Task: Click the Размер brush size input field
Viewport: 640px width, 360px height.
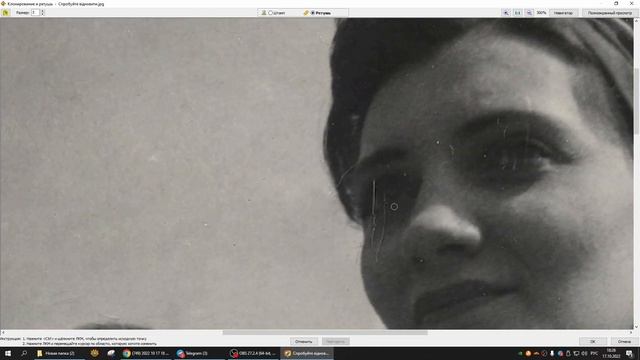Action: click(x=35, y=13)
